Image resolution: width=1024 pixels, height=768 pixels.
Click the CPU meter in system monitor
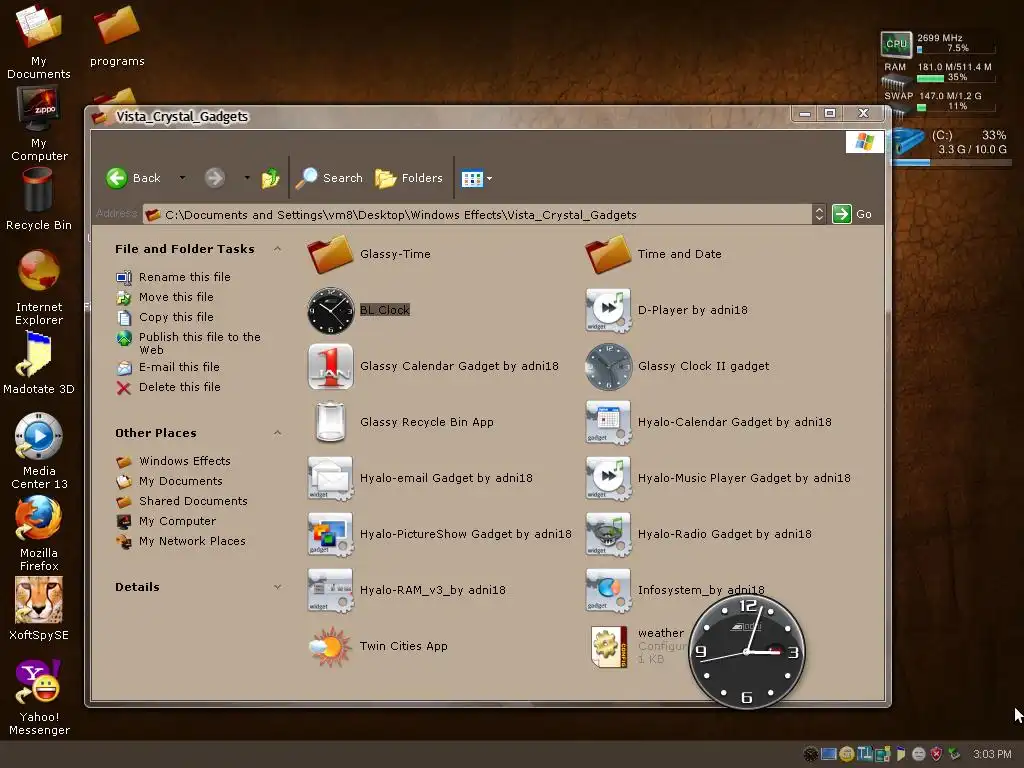click(937, 44)
